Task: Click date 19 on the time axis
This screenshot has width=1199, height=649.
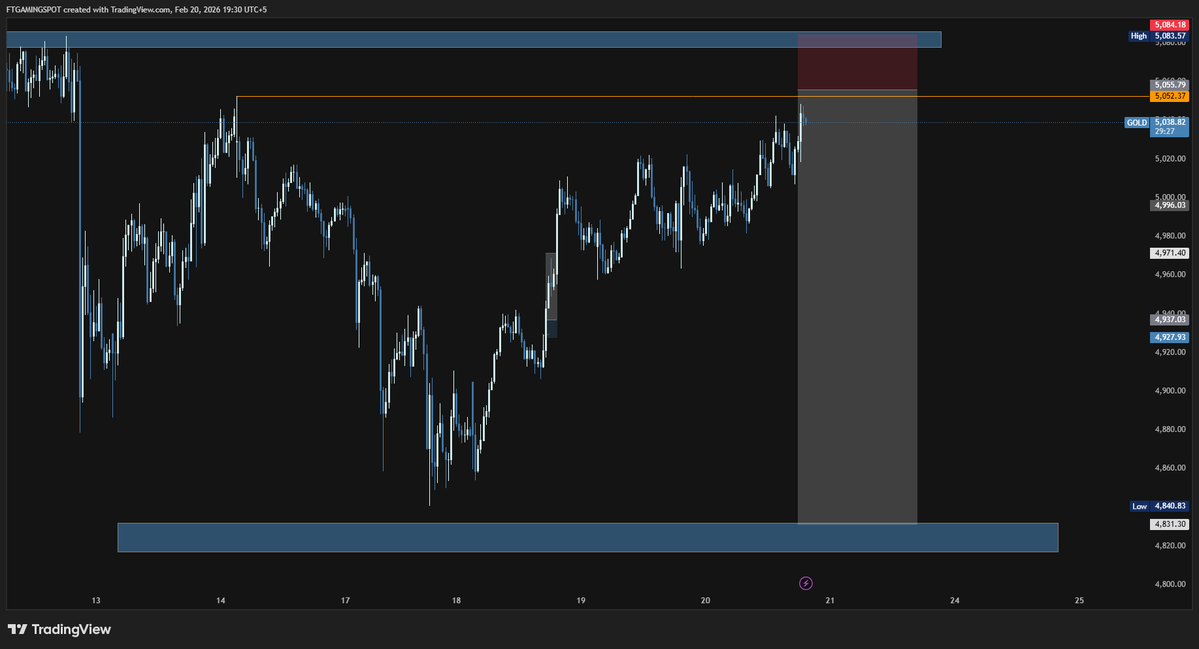Action: pos(580,601)
